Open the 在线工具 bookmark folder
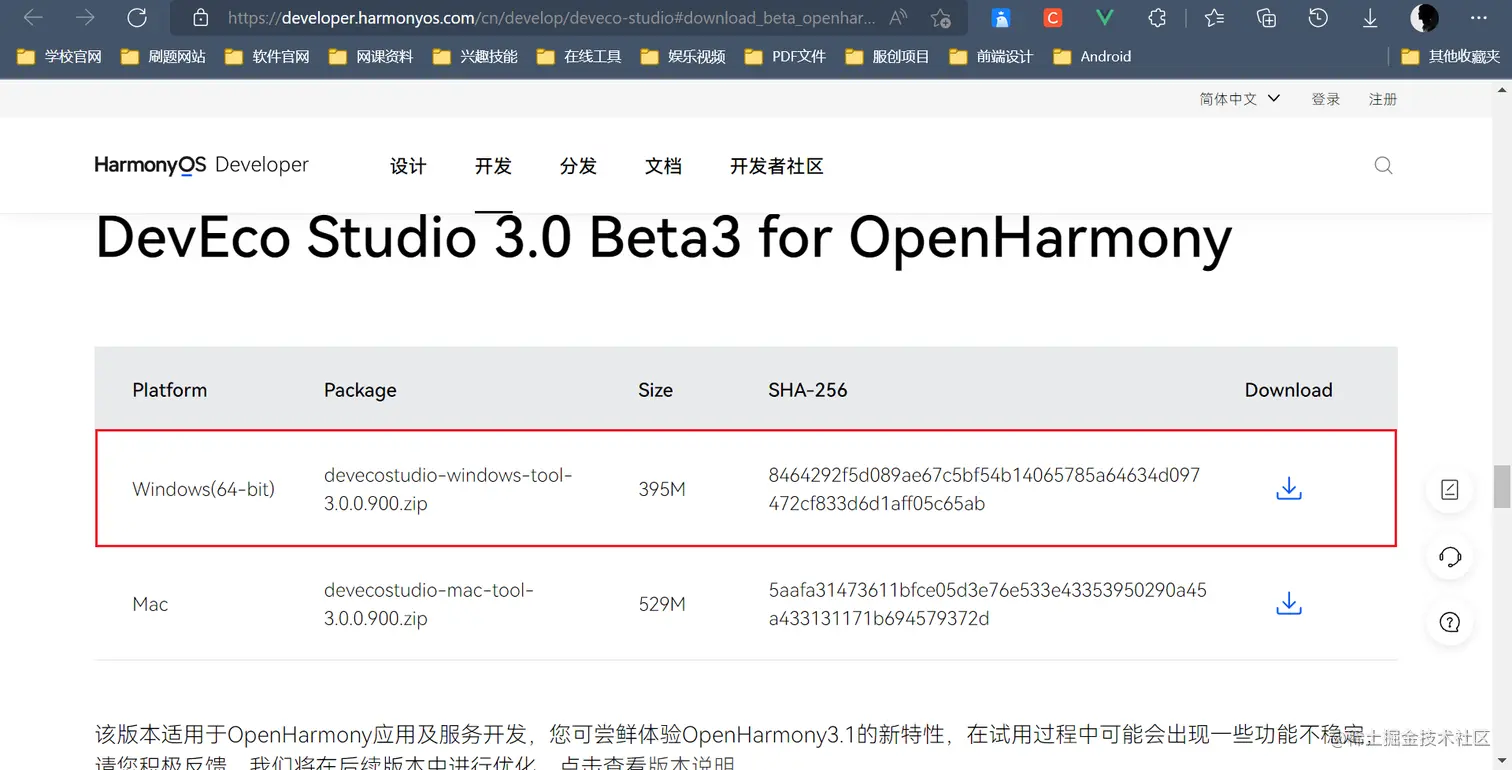Viewport: 1512px width, 770px height. [x=580, y=57]
